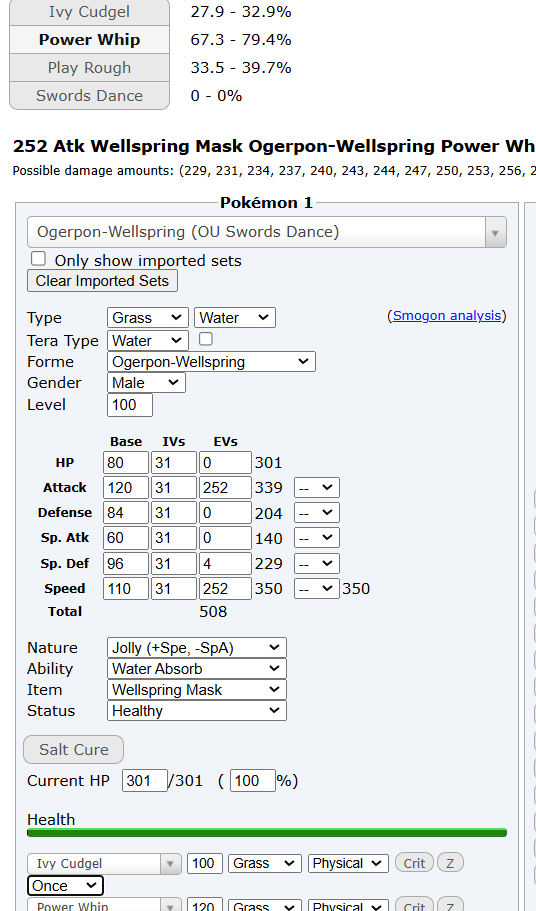Viewport: 536px width, 911px height.
Task: Toggle Z for Ivy Cudgel
Action: 450,863
